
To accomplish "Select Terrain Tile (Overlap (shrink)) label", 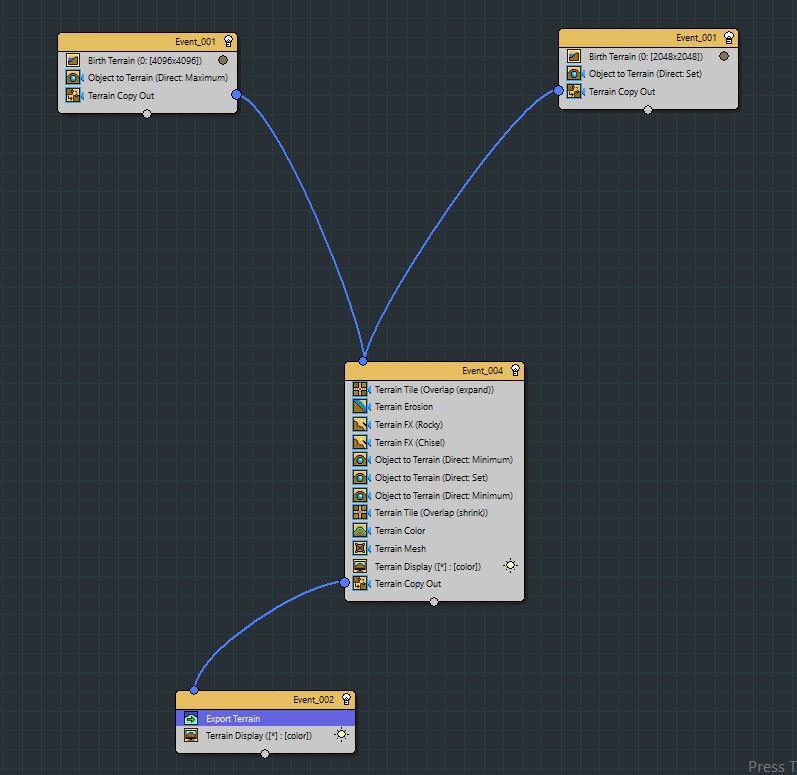I will tap(431, 513).
